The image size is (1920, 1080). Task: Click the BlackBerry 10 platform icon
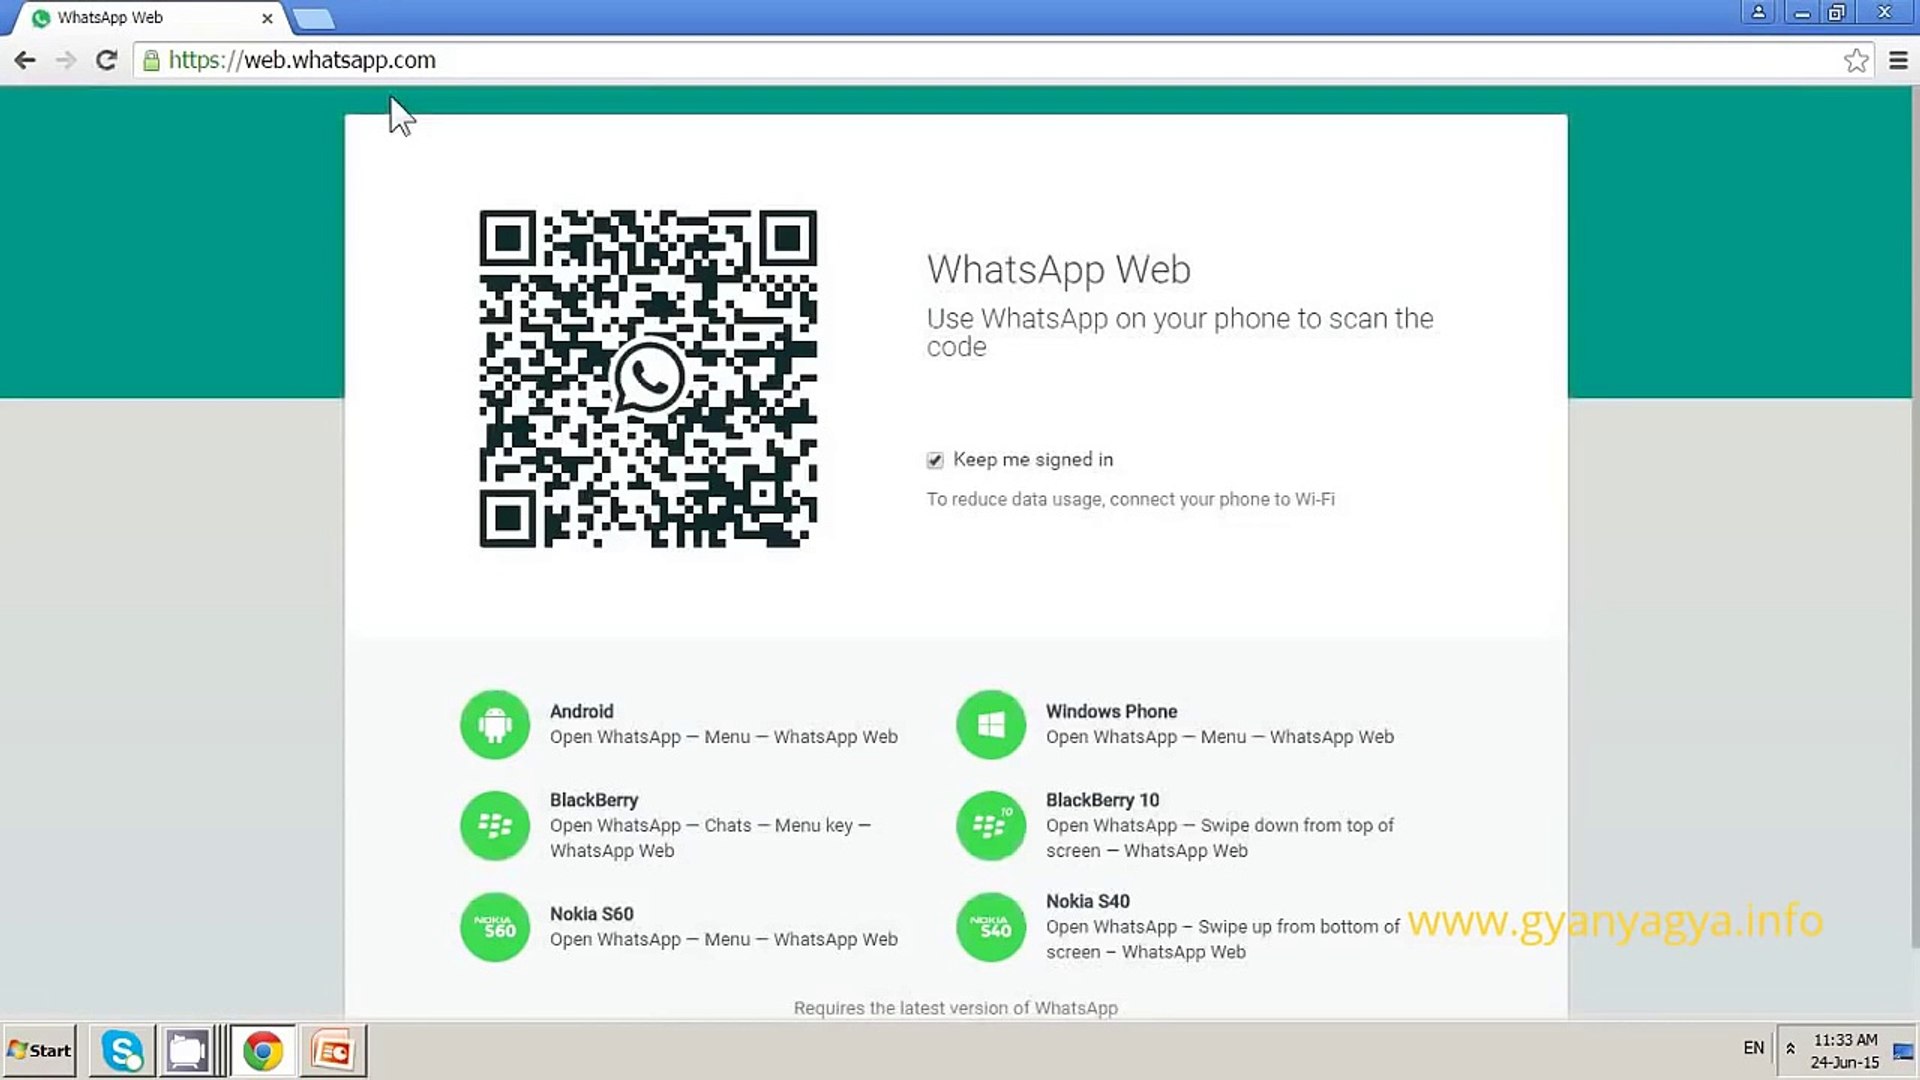point(991,825)
